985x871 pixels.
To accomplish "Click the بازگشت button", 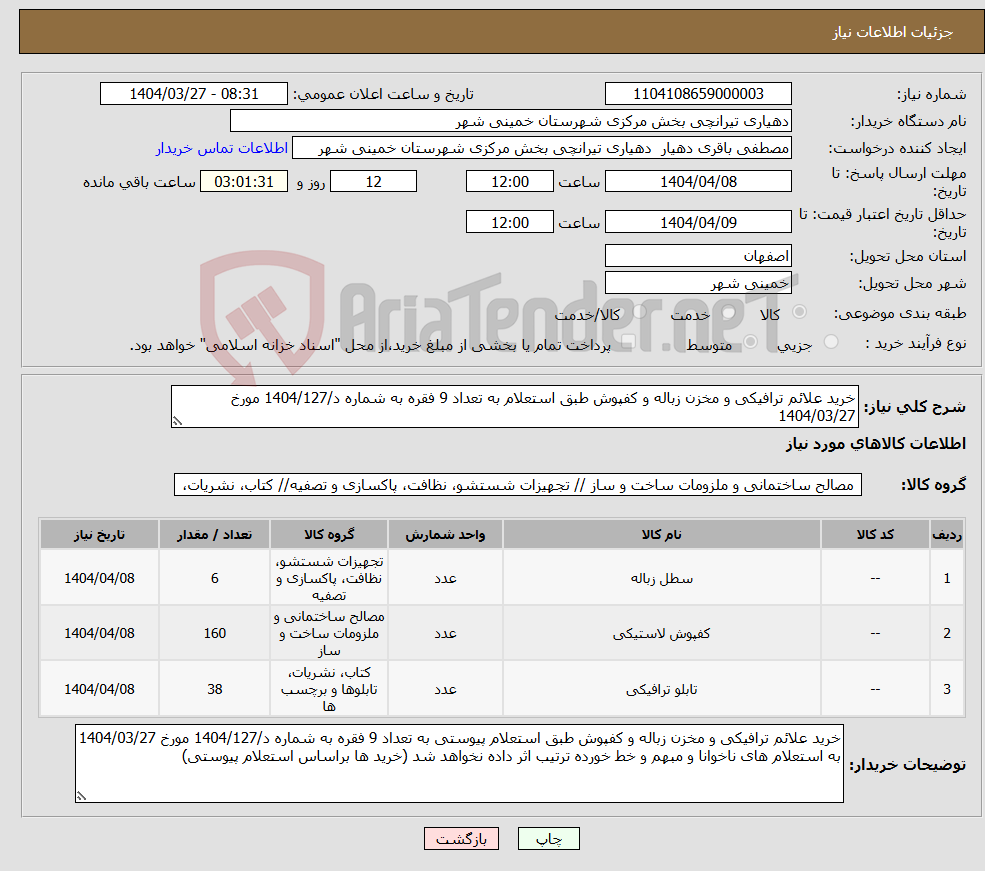I will (461, 838).
